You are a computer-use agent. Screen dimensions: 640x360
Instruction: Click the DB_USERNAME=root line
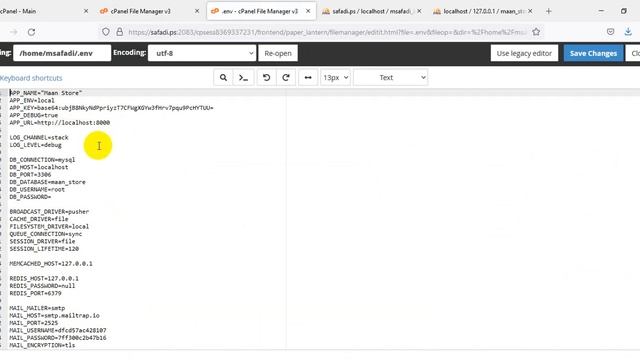37,189
